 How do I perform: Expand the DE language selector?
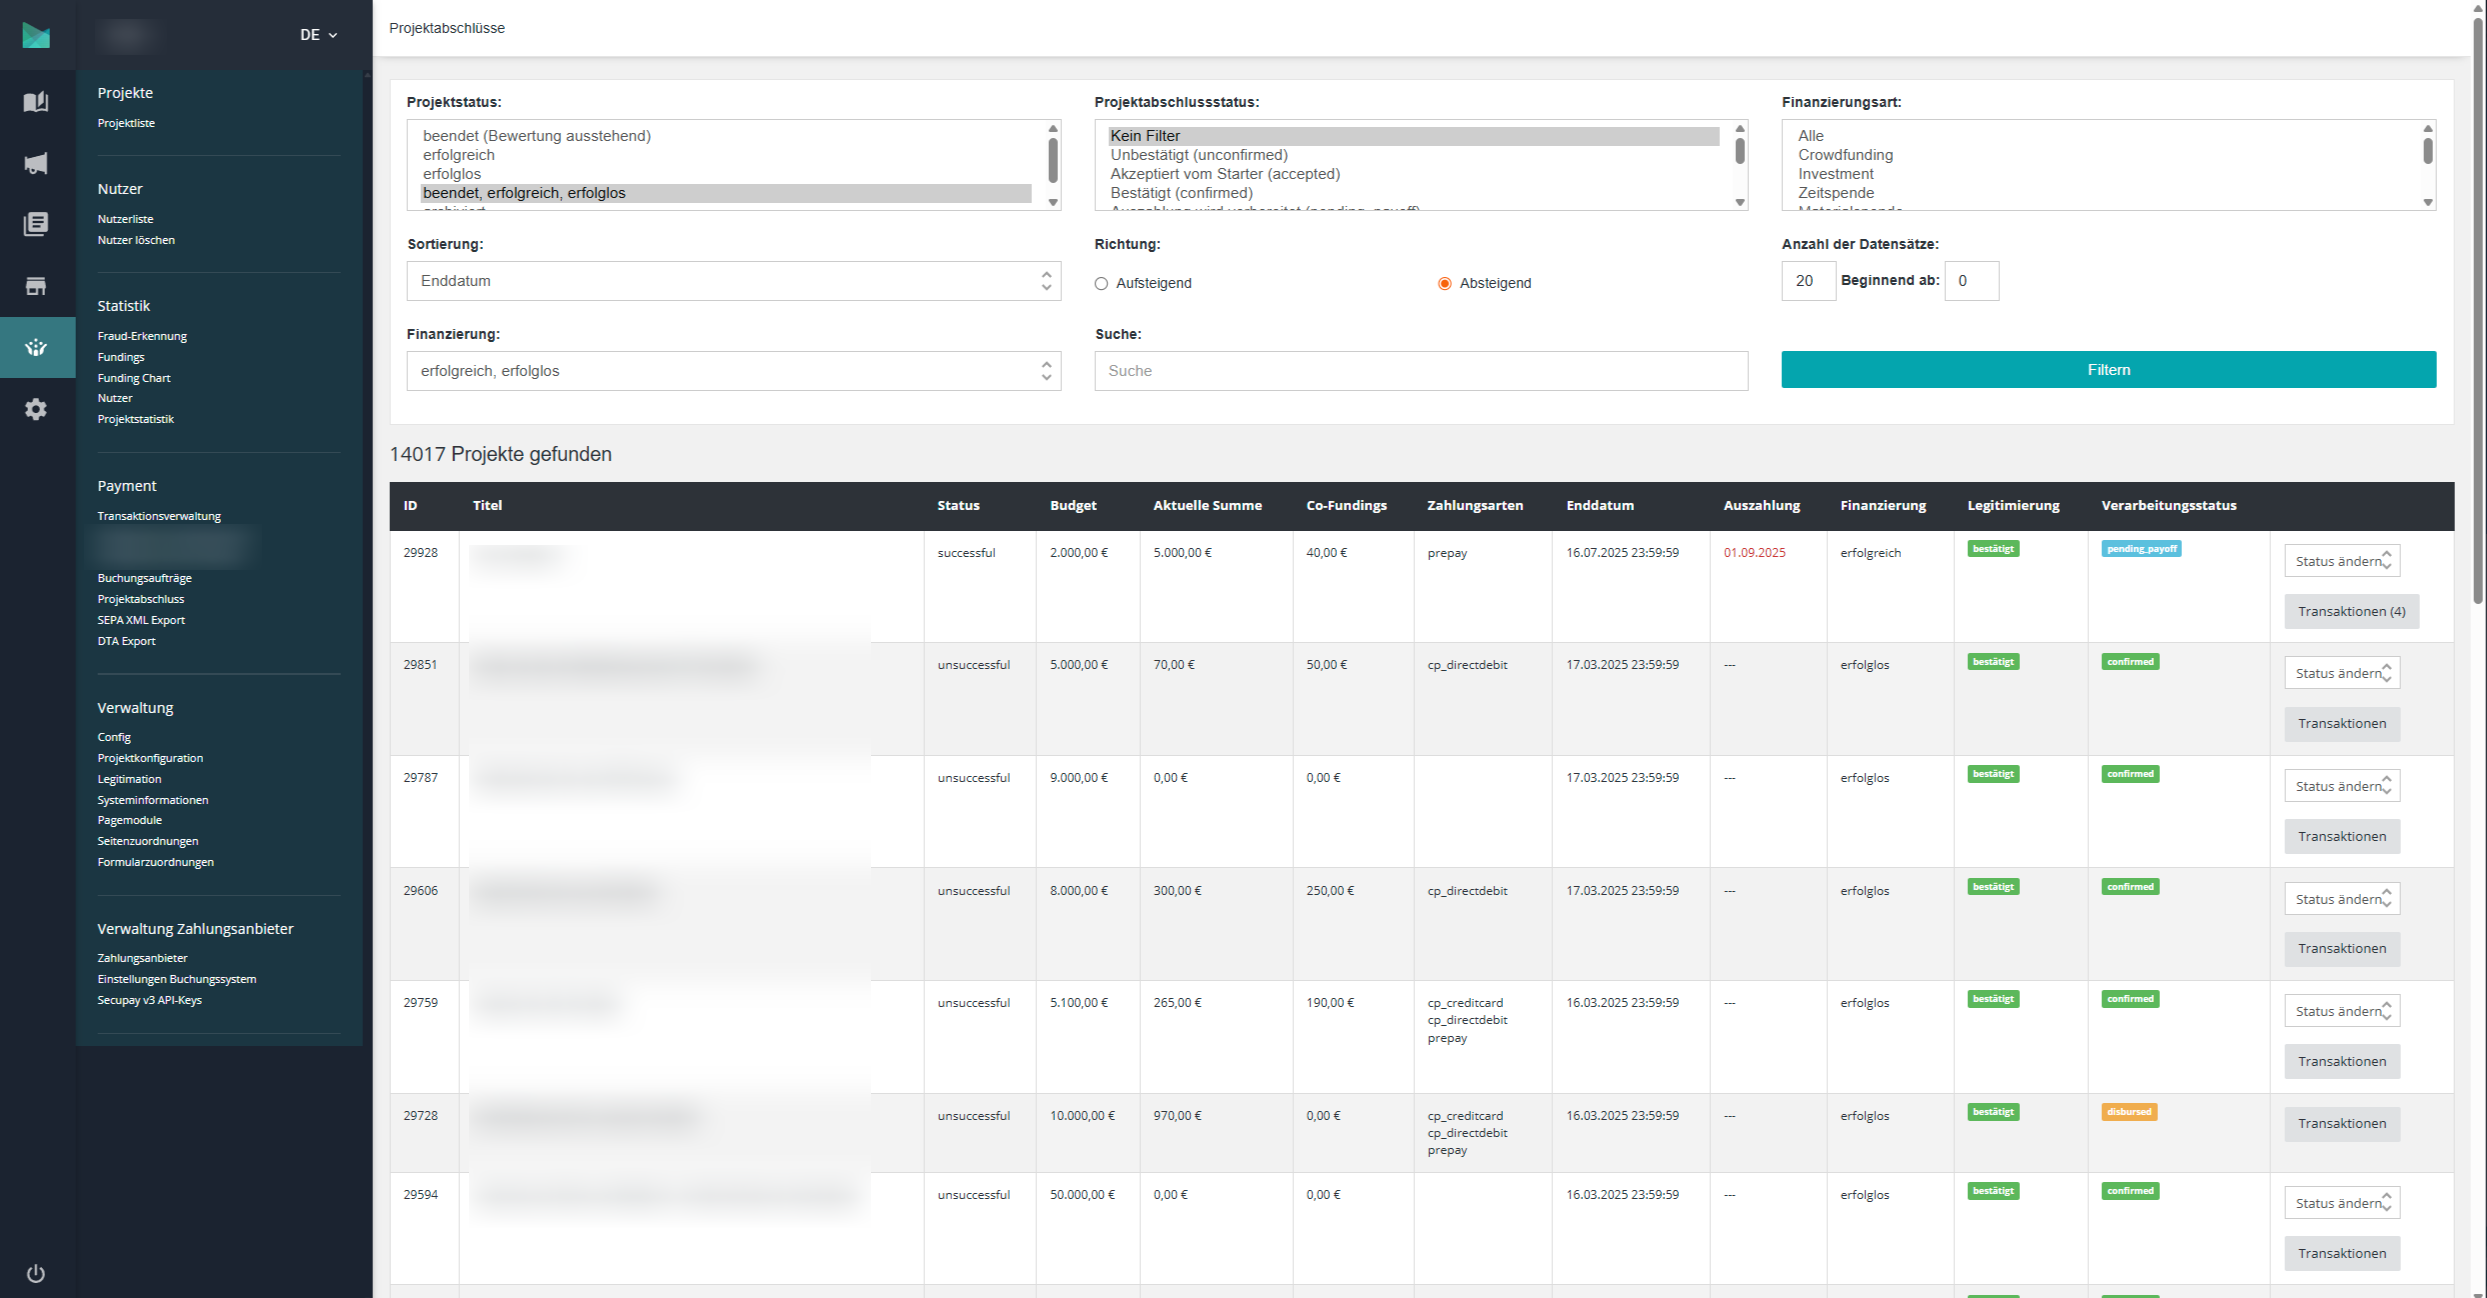coord(318,35)
